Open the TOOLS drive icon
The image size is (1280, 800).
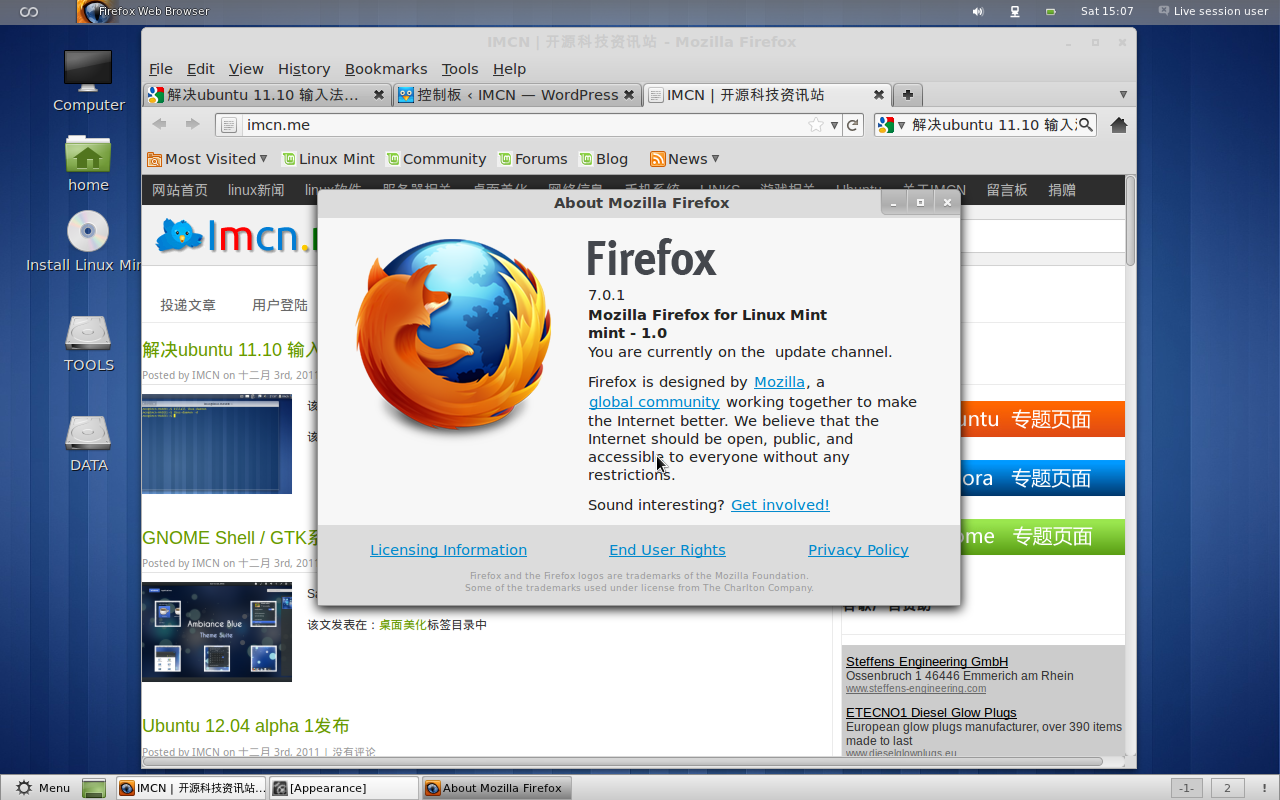click(88, 333)
